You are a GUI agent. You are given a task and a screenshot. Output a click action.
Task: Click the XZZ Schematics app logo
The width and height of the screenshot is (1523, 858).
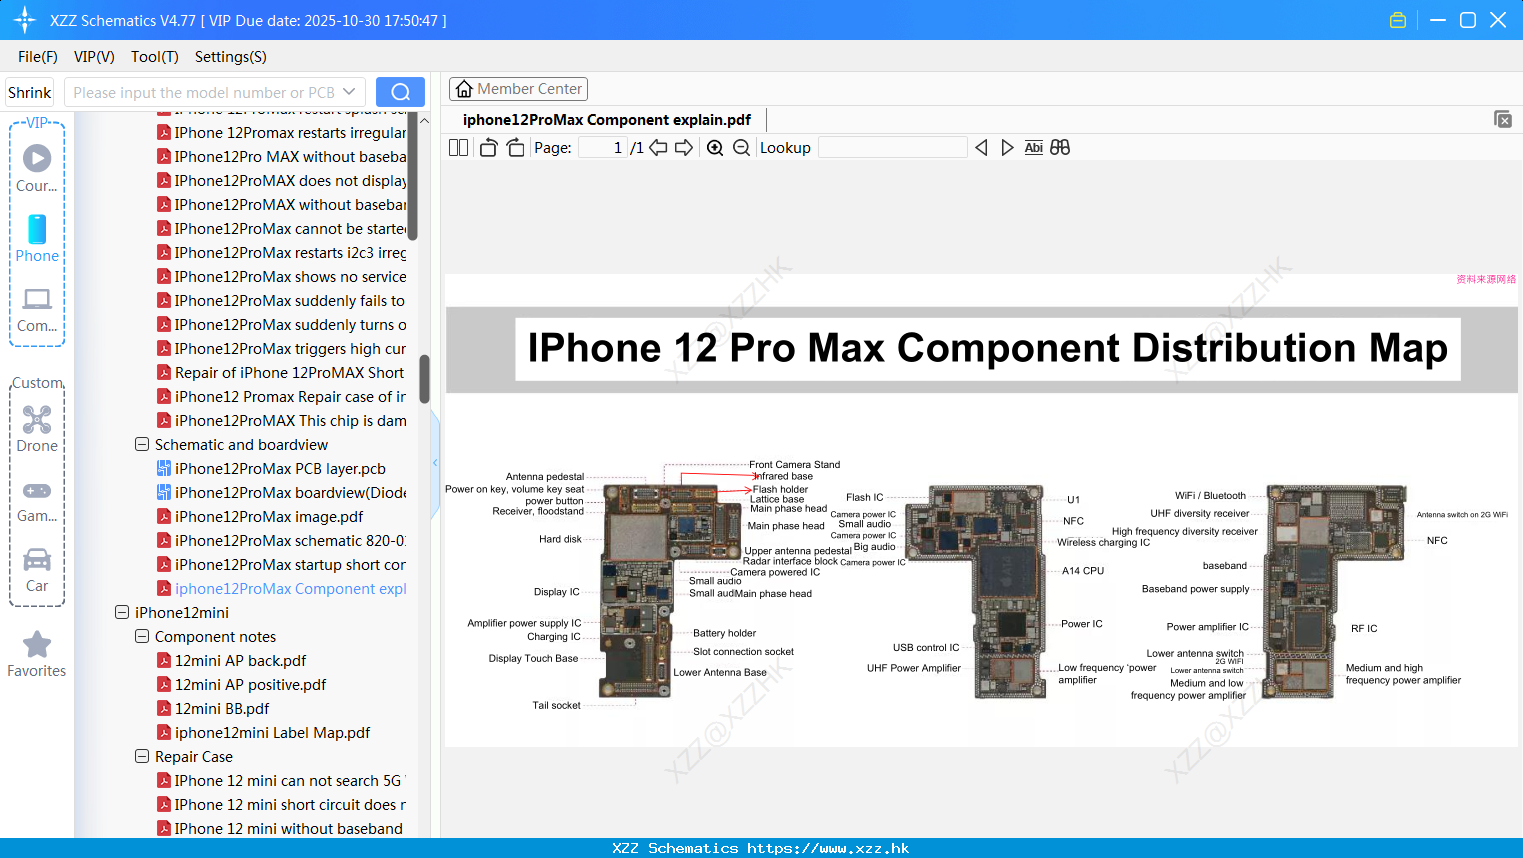coord(25,20)
